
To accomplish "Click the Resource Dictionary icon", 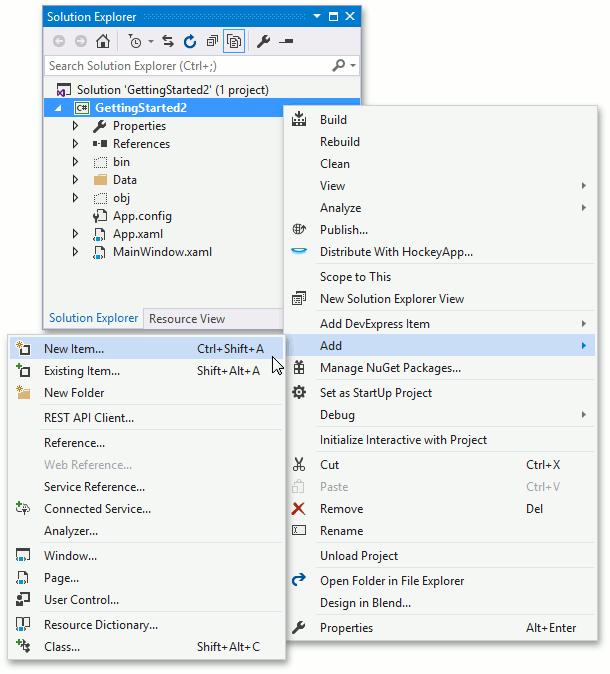I will point(23,624).
